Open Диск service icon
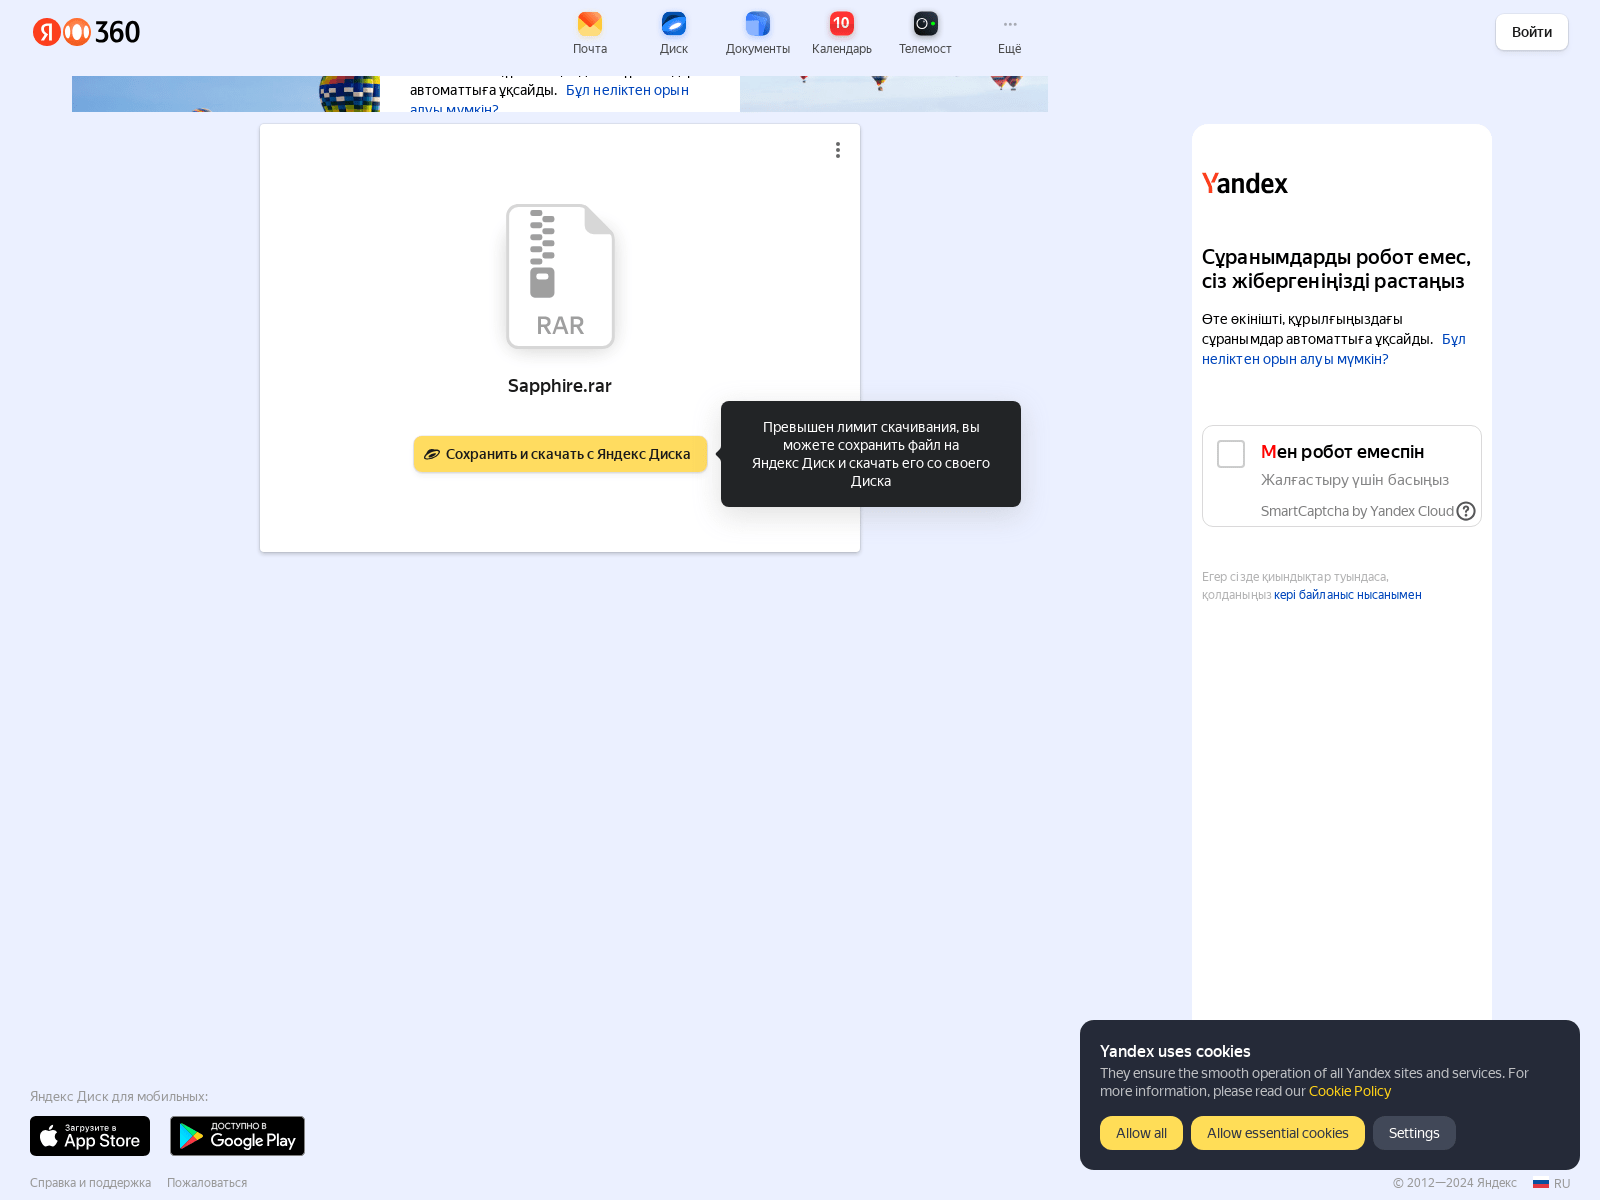This screenshot has height=1200, width=1600. pos(674,33)
